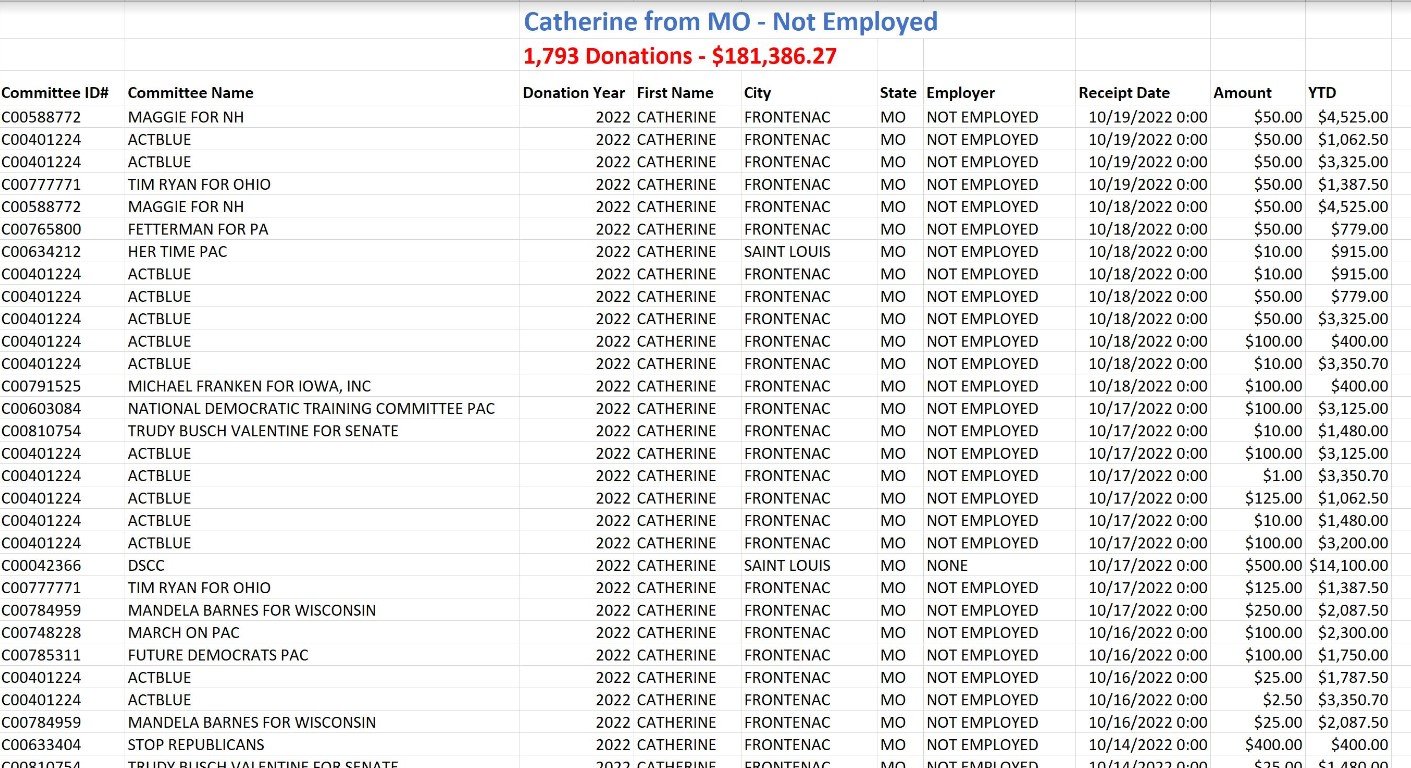Select the NATIONAL DEMOCRATIC TRAINING COMMITTEE PAC cell
Viewport: 1411px width, 768px height.
pyautogui.click(x=311, y=408)
